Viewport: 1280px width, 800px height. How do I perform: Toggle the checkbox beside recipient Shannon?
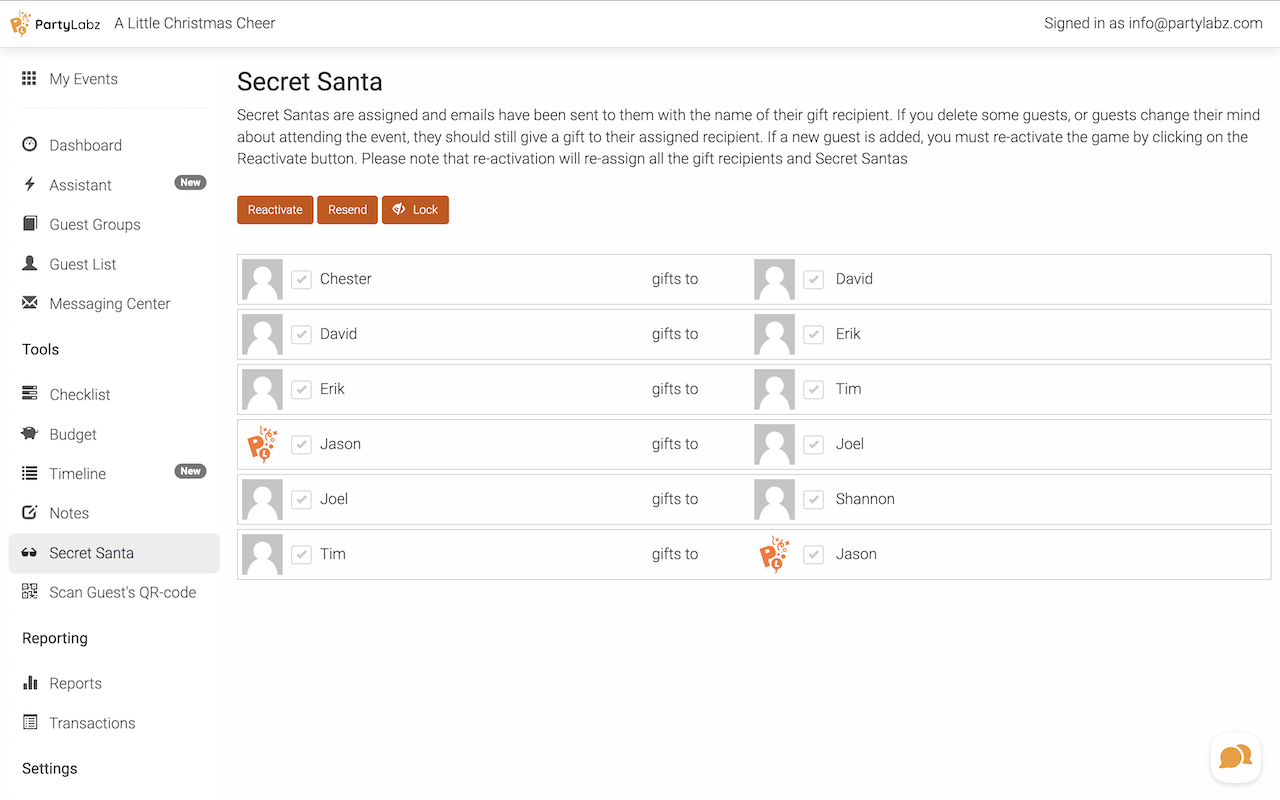point(814,499)
